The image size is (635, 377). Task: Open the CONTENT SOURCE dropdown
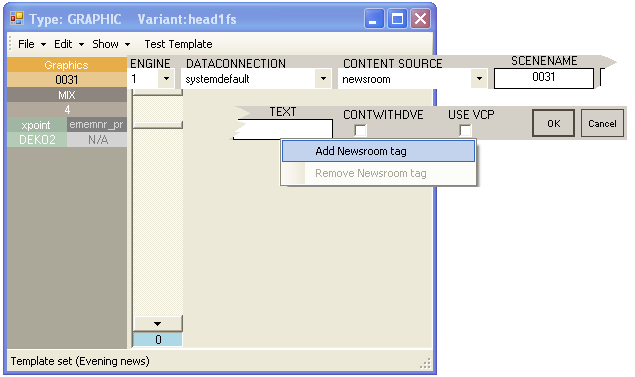coord(479,79)
